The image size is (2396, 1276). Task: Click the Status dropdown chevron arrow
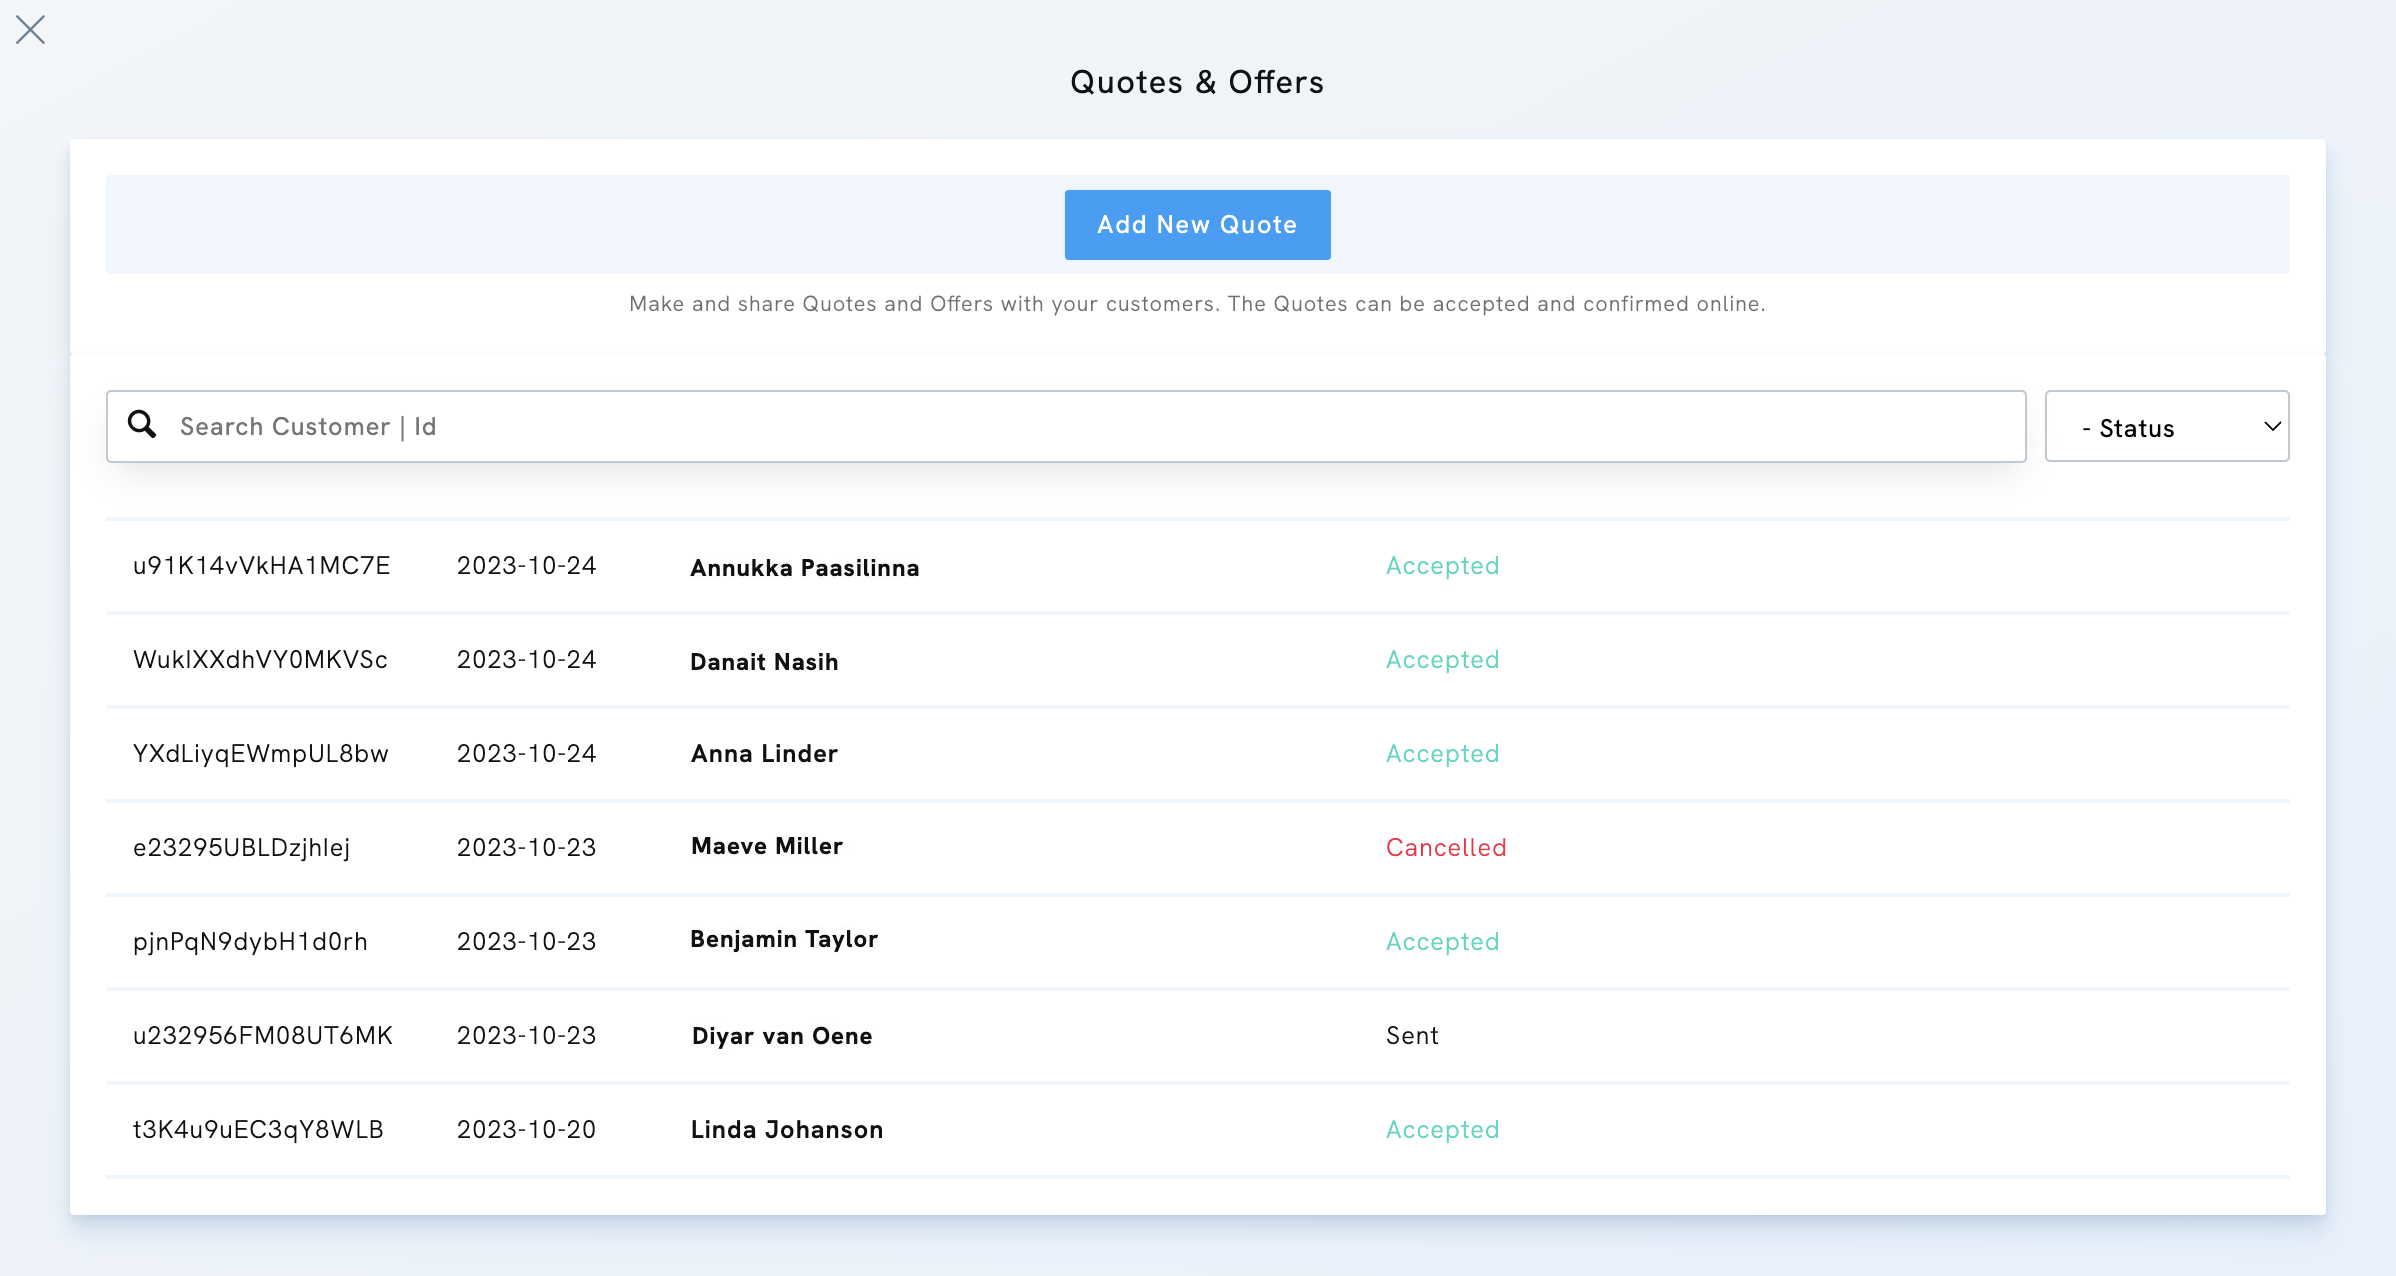tap(2272, 427)
